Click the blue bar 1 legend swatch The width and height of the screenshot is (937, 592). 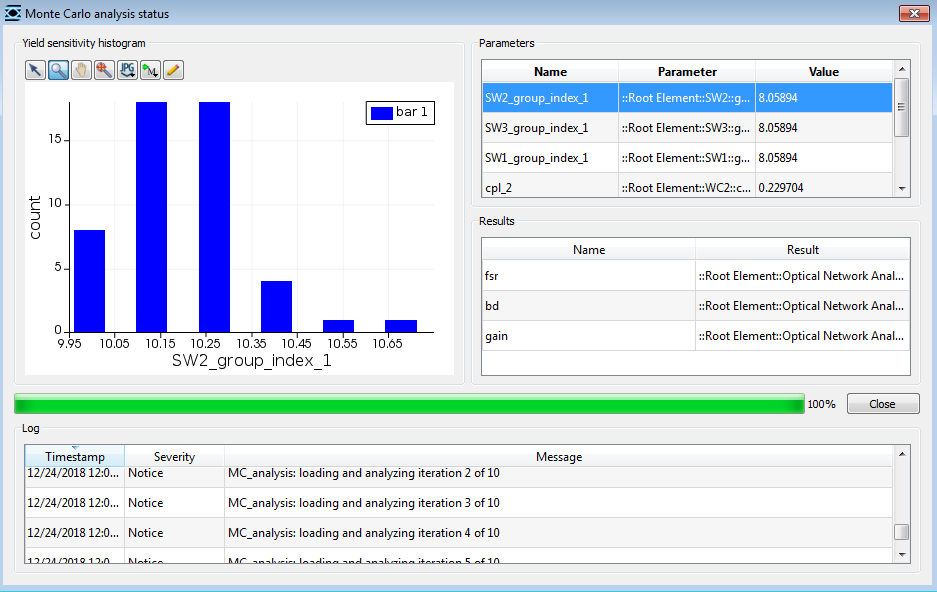point(381,112)
